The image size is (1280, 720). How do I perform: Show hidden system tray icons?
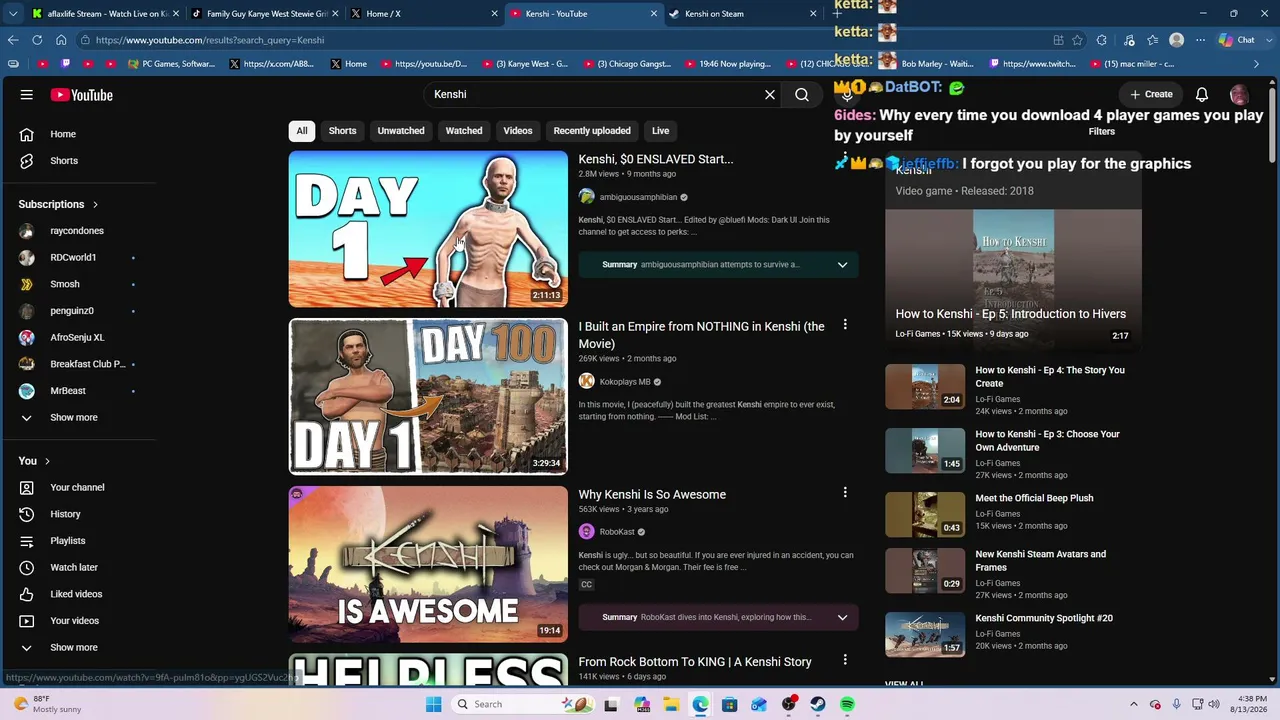click(1136, 704)
